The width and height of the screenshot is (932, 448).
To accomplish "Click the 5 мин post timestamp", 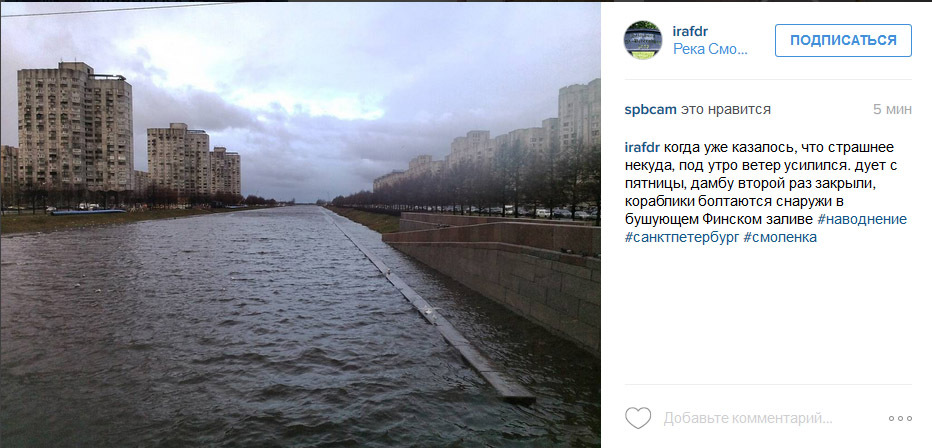I will [x=892, y=109].
